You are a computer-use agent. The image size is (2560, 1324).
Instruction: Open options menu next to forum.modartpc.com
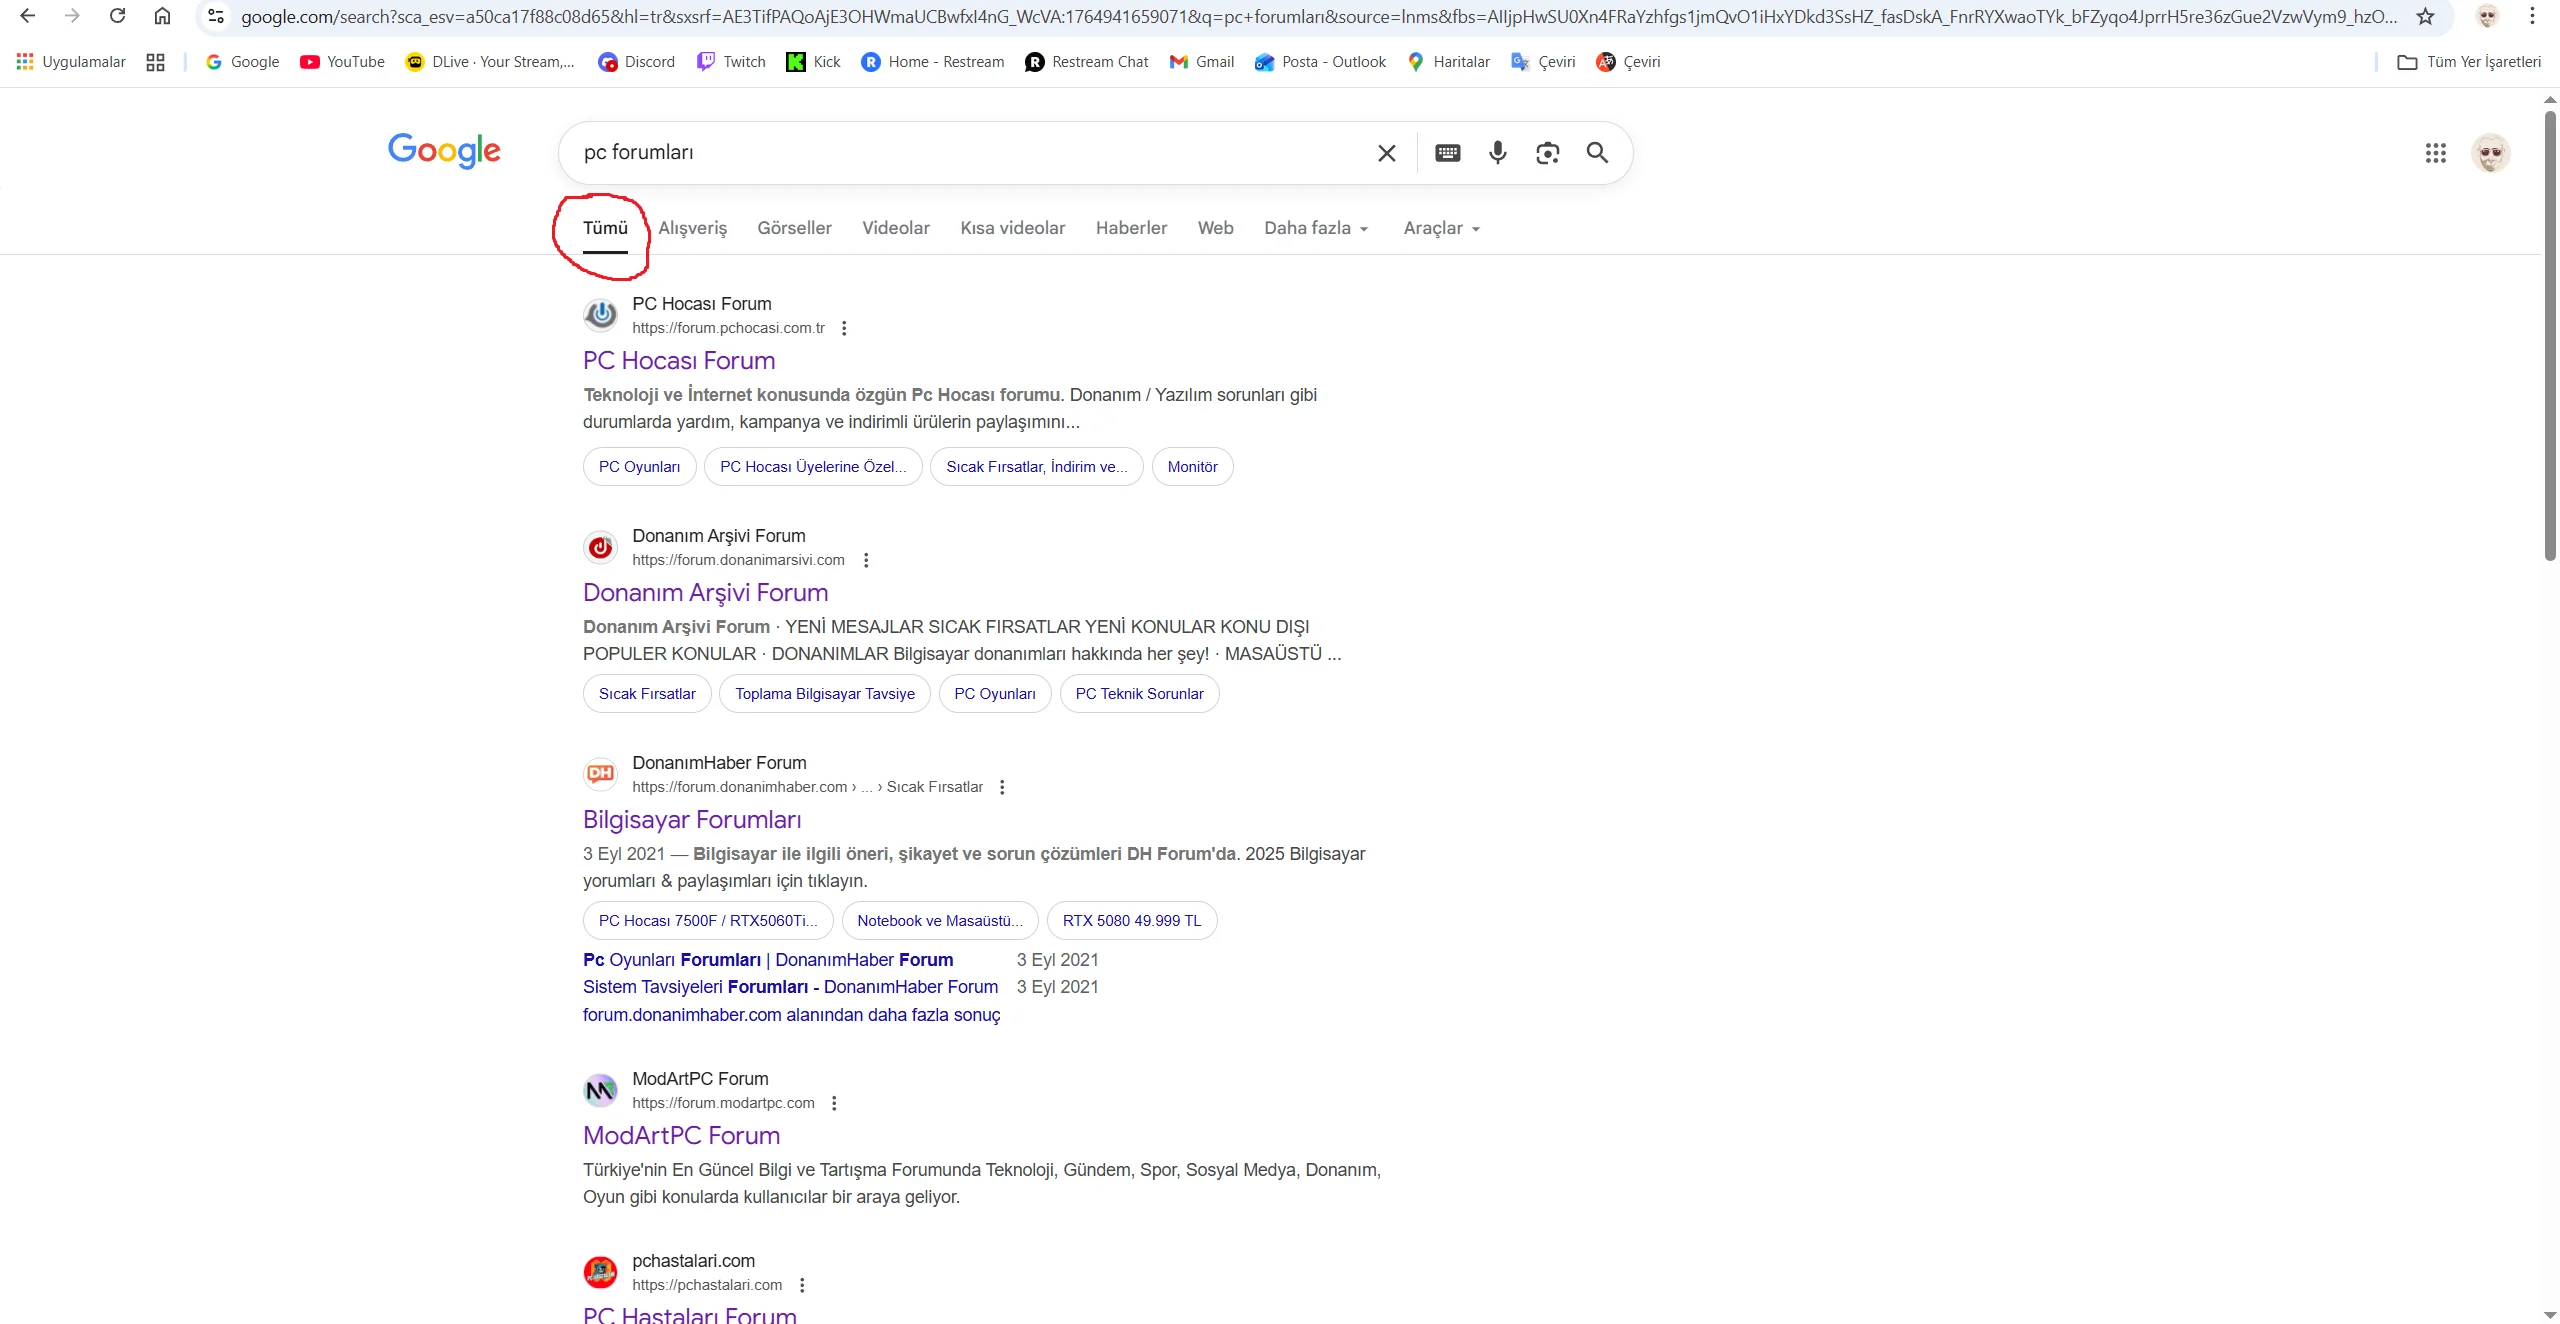point(834,1103)
